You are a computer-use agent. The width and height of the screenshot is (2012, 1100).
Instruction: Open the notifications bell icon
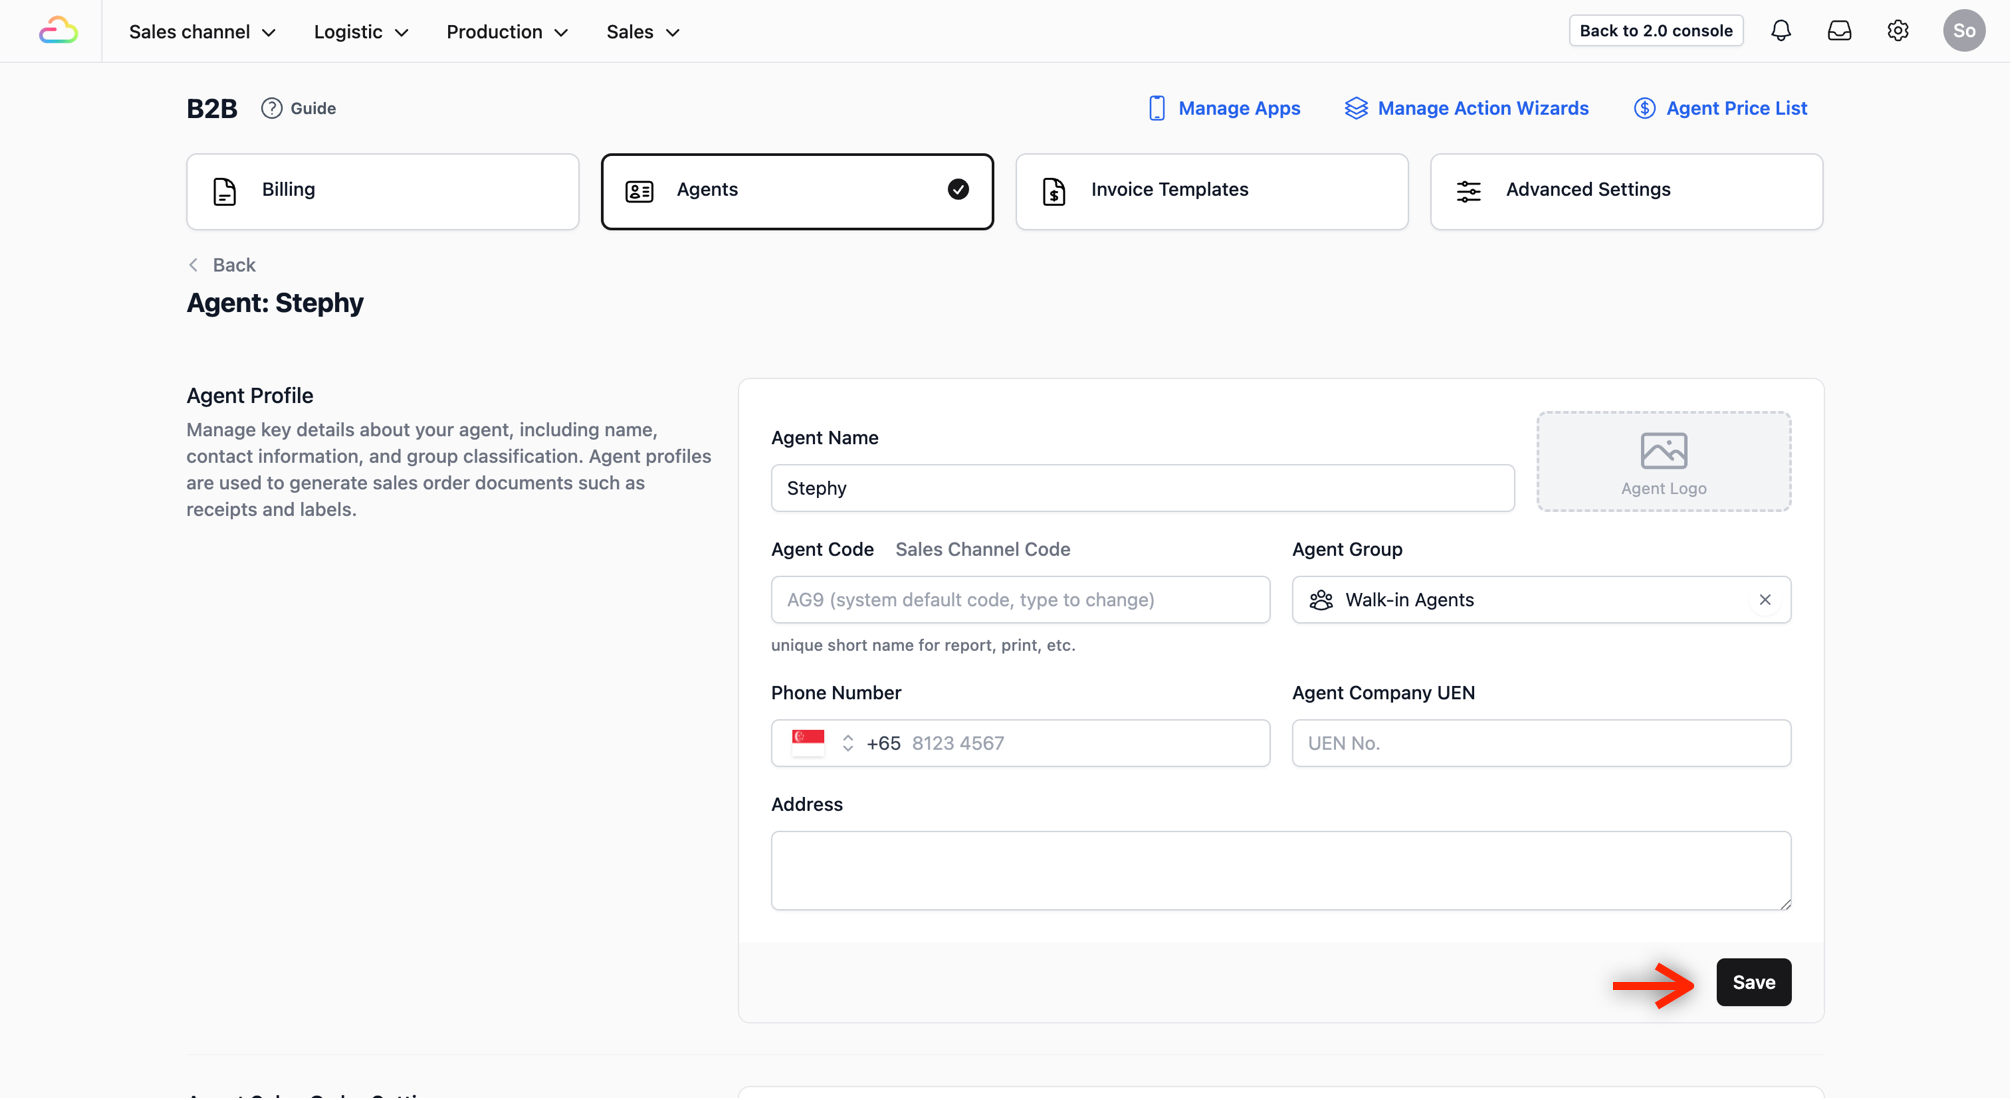(x=1781, y=31)
